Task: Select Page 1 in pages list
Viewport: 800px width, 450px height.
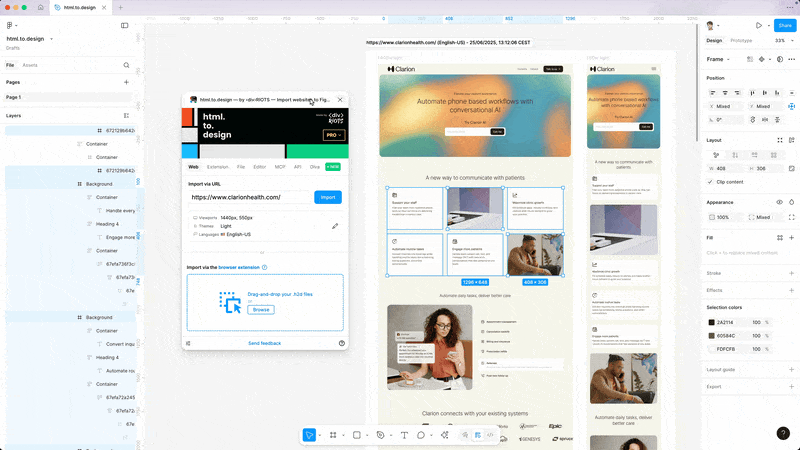Action: (68, 97)
